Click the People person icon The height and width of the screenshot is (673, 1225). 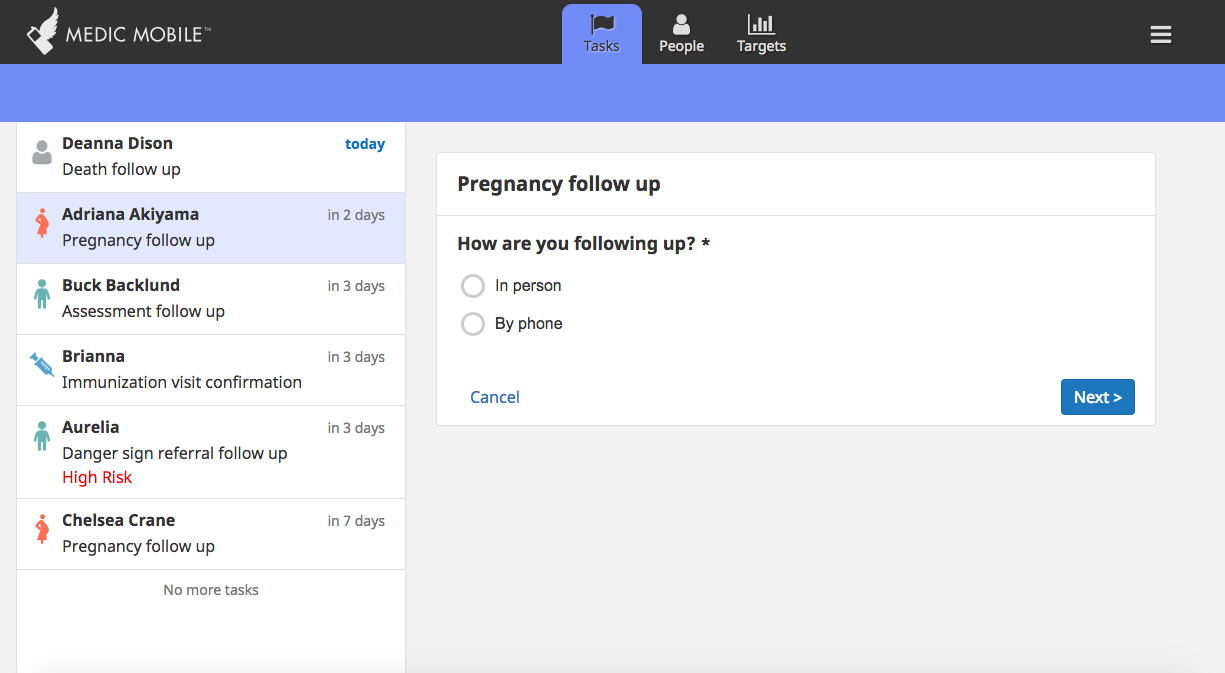click(x=681, y=24)
